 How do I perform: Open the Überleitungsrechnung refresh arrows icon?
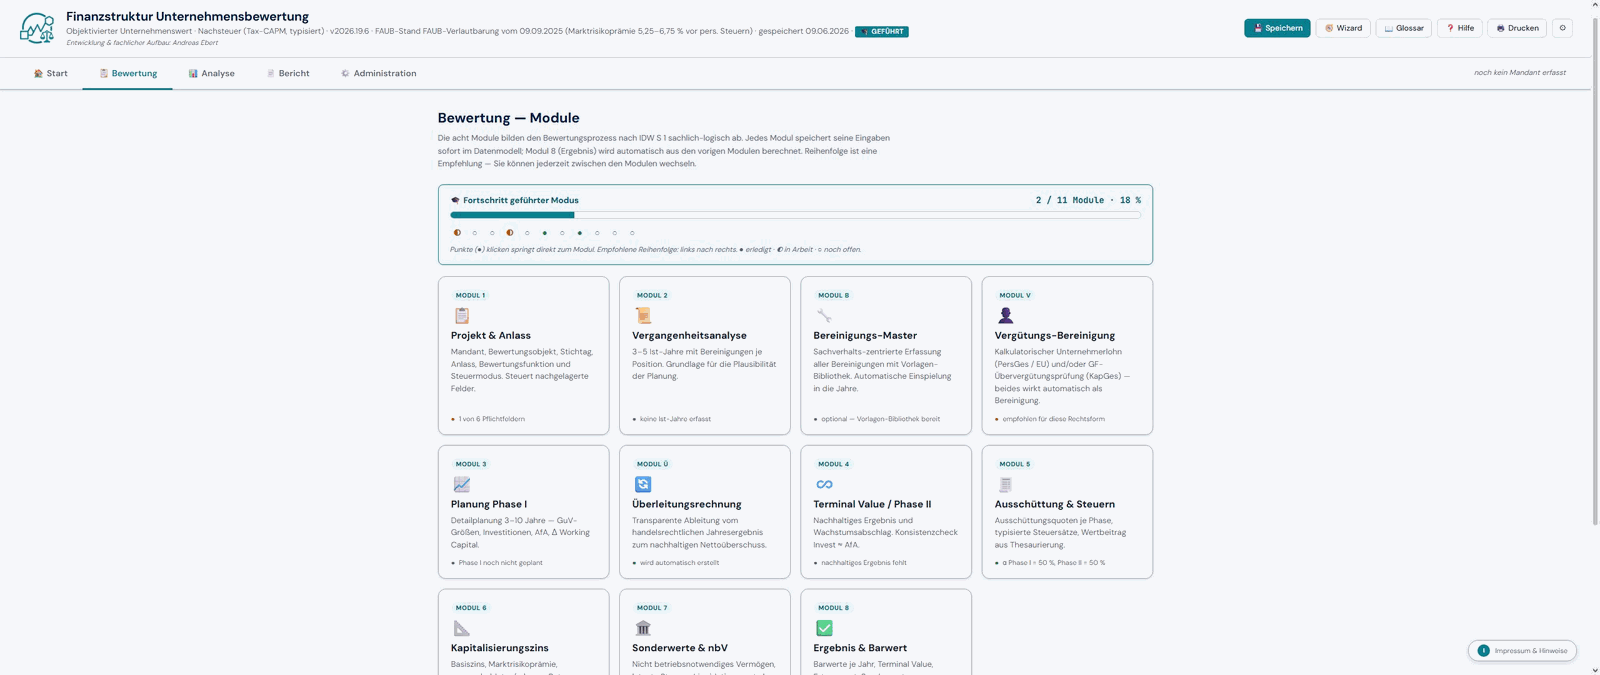pyautogui.click(x=643, y=484)
